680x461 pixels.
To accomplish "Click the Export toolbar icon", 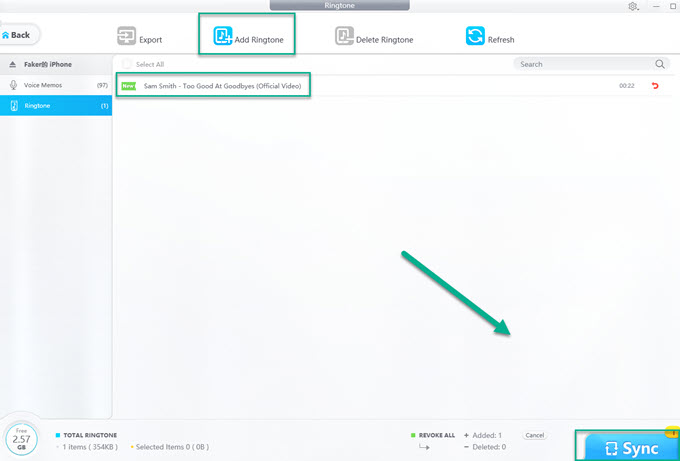I will [127, 36].
